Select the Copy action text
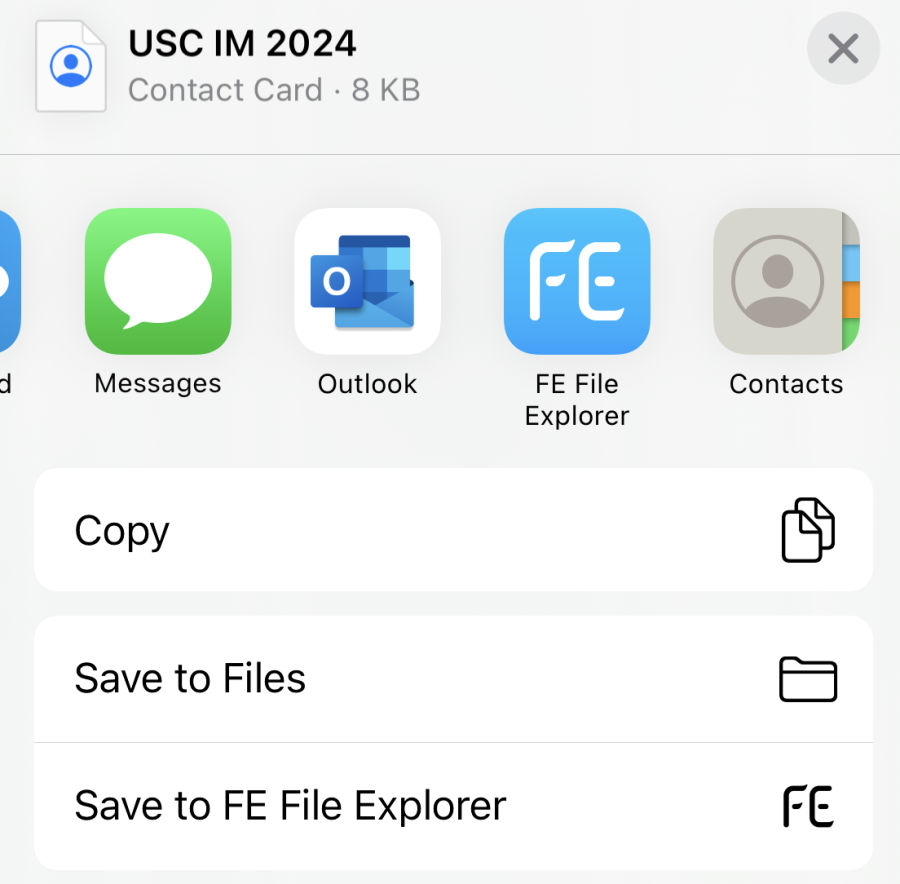Screen dimensions: 900x884 (x=122, y=530)
